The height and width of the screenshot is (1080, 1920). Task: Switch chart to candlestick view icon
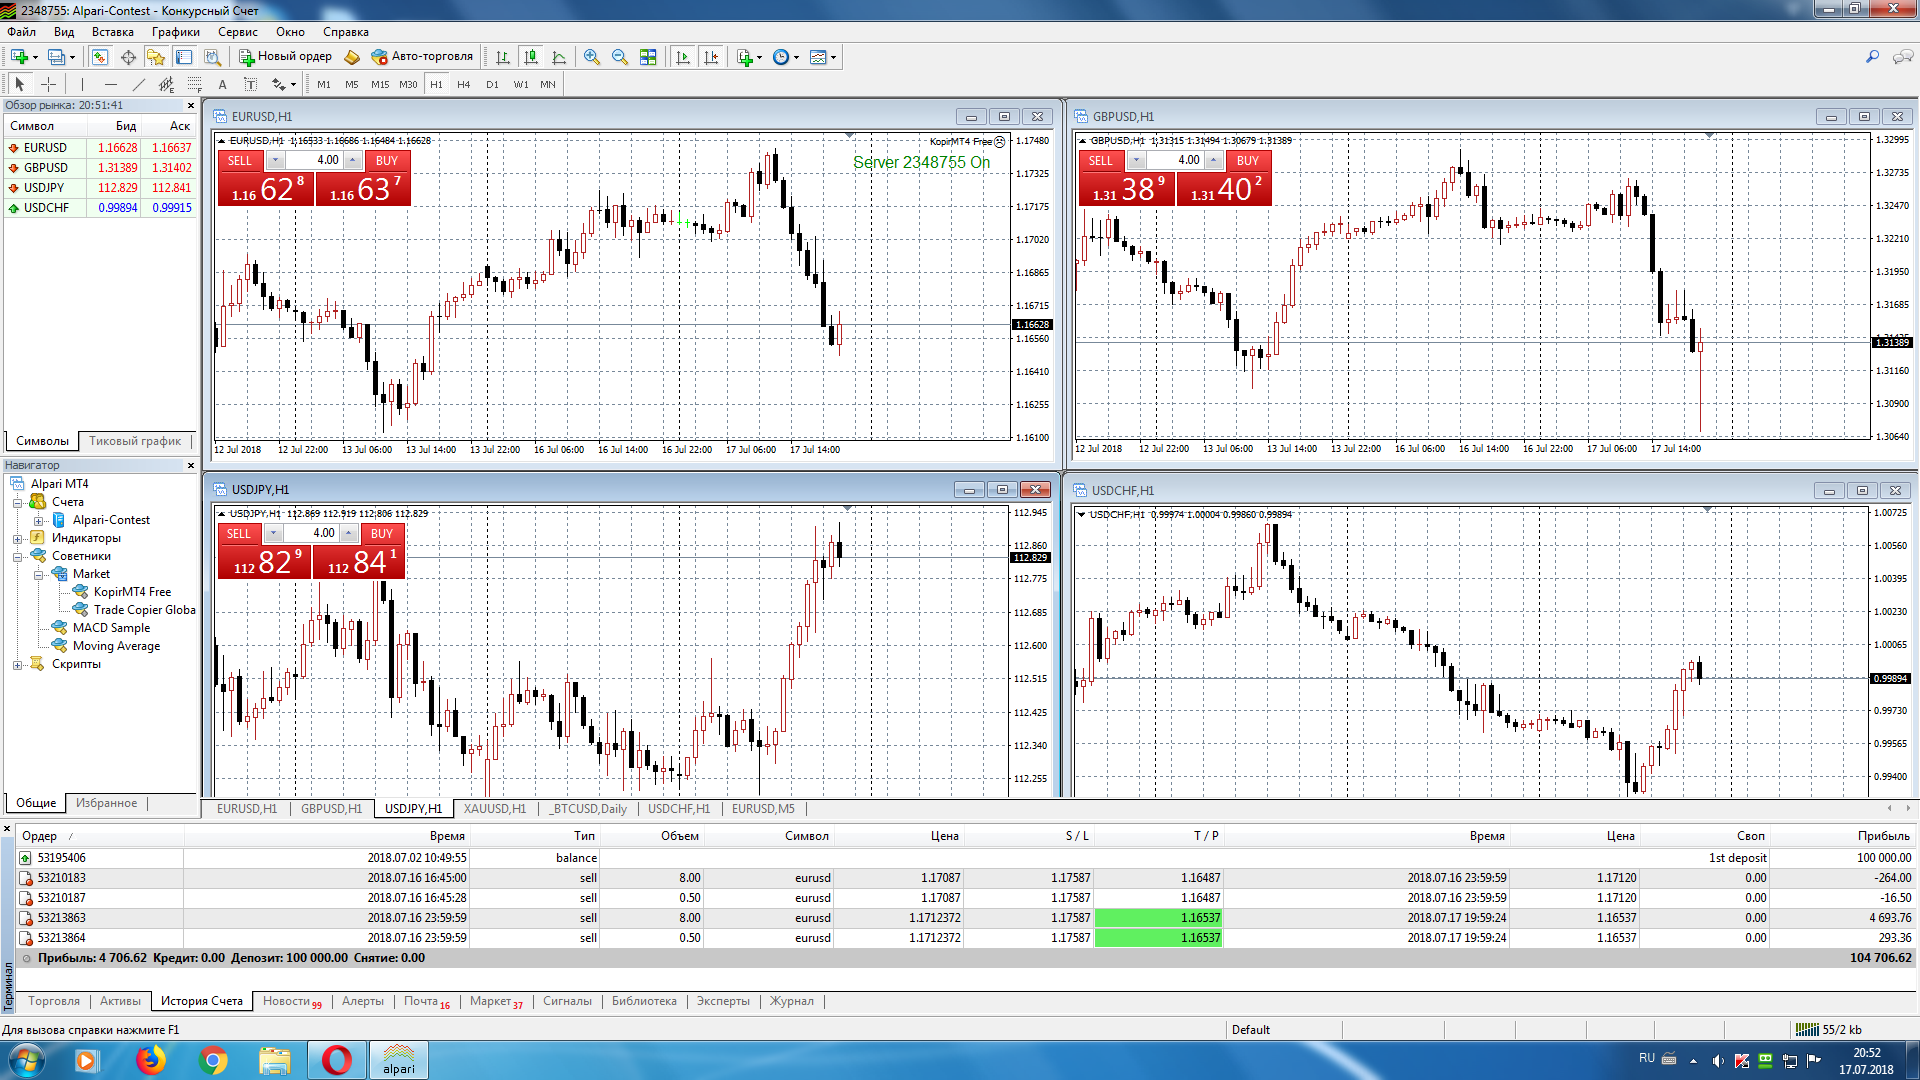pyautogui.click(x=531, y=57)
